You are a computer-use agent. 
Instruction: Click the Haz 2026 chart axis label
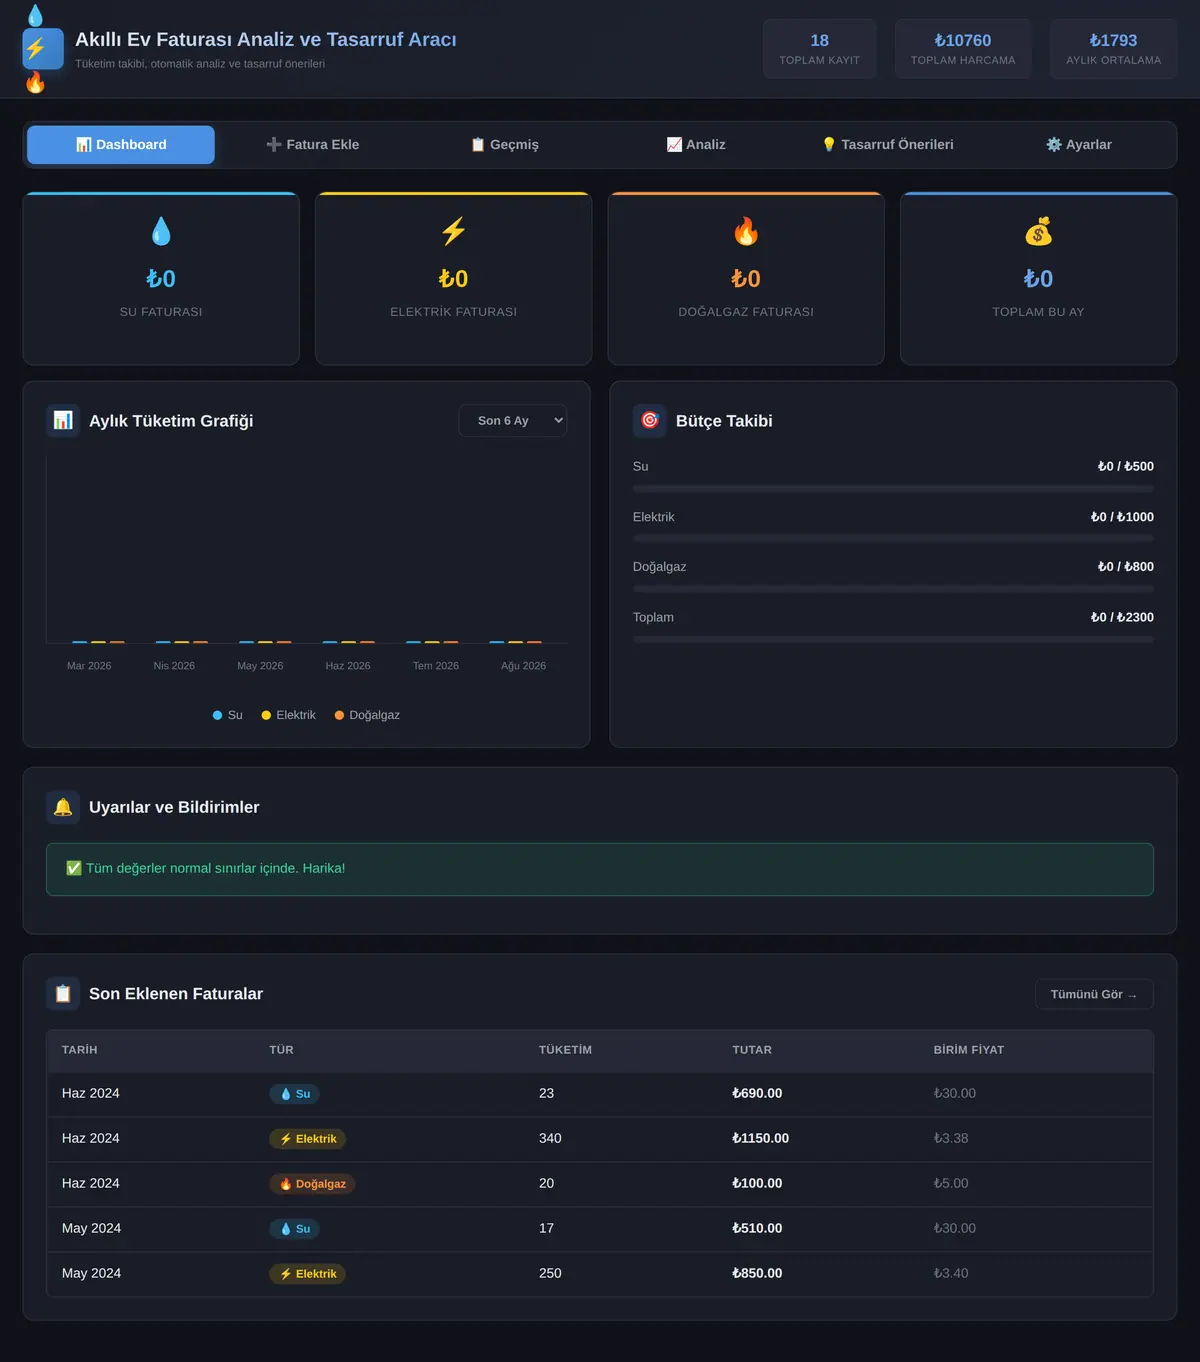[x=348, y=666]
